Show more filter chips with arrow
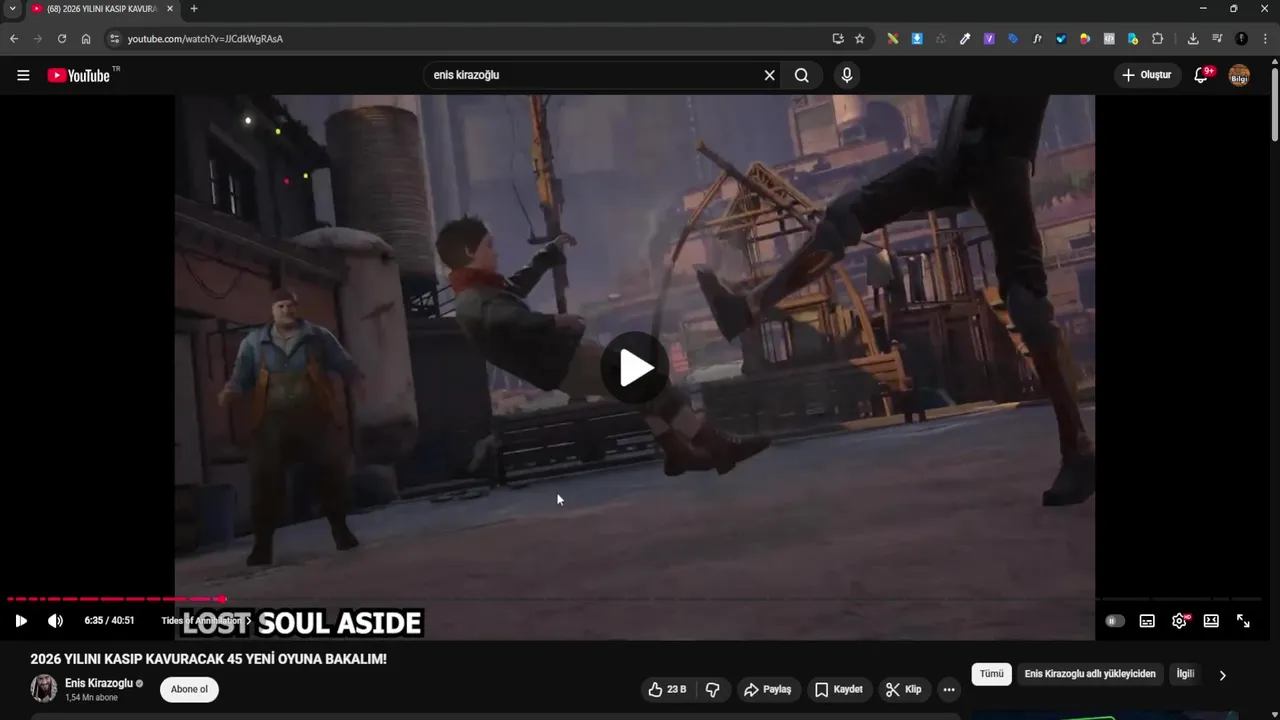Viewport: 1280px width, 720px height. click(1222, 675)
